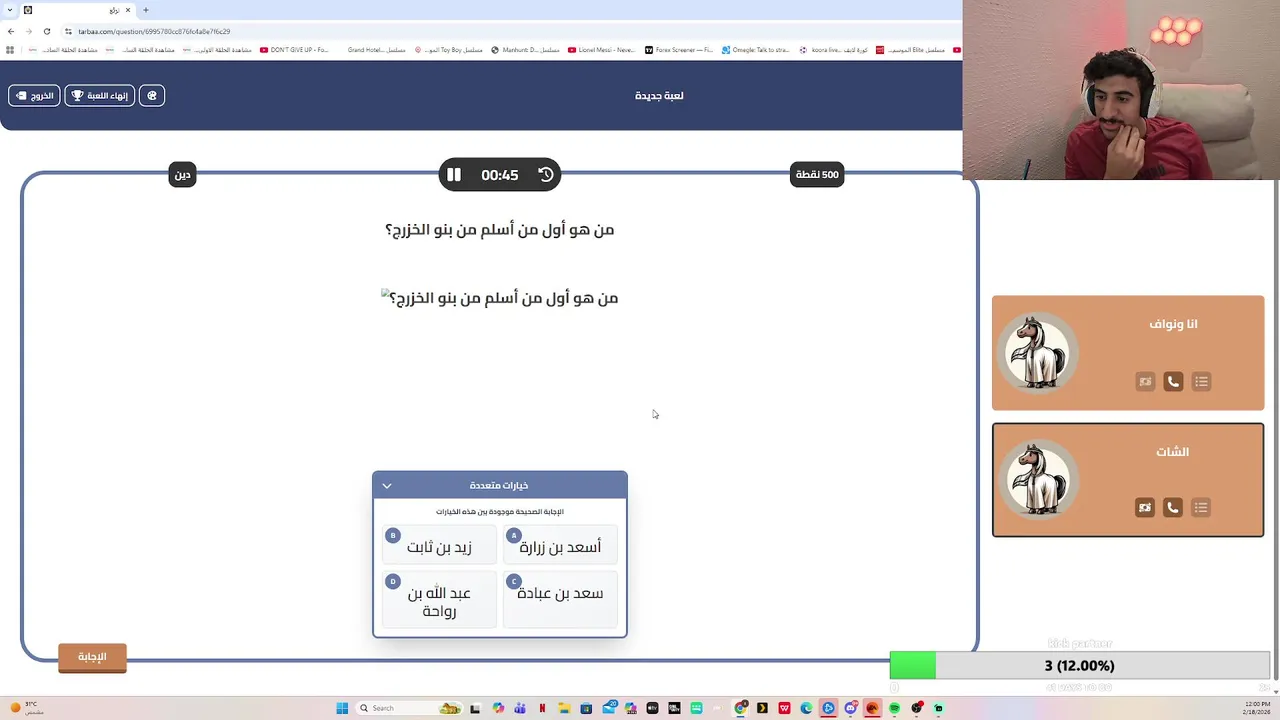This screenshot has height=720, width=1280.
Task: Click the انا ونواف team horse avatar
Action: pyautogui.click(x=1038, y=352)
